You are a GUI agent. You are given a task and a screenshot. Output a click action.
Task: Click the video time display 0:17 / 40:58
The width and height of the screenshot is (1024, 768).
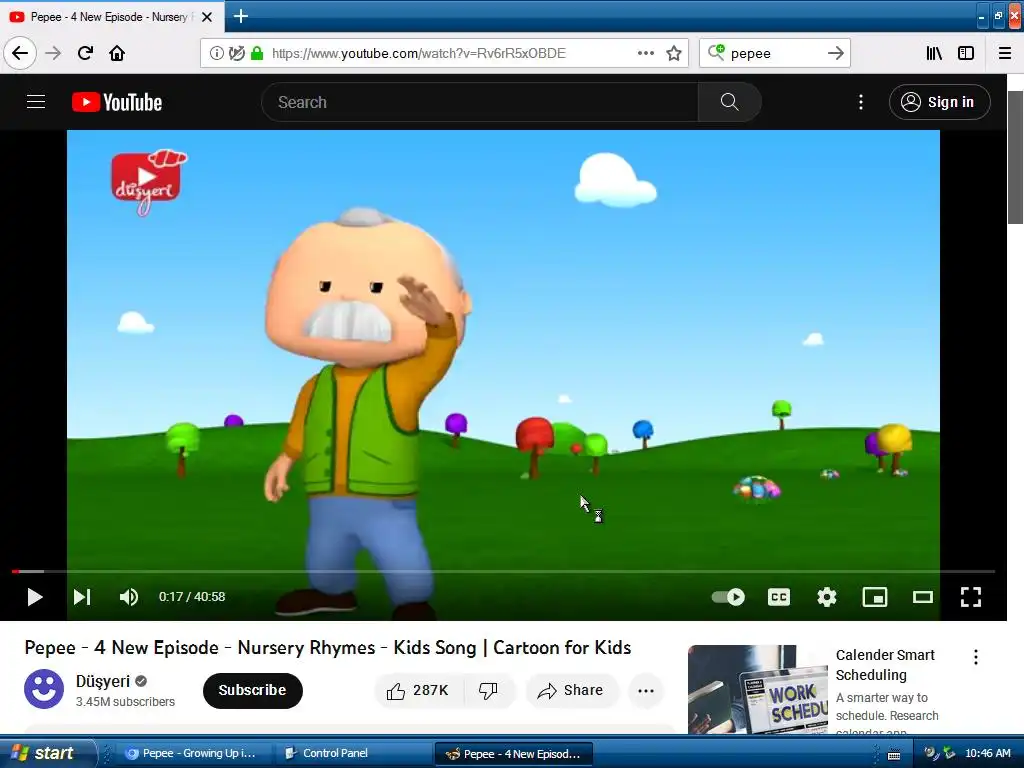(x=192, y=597)
